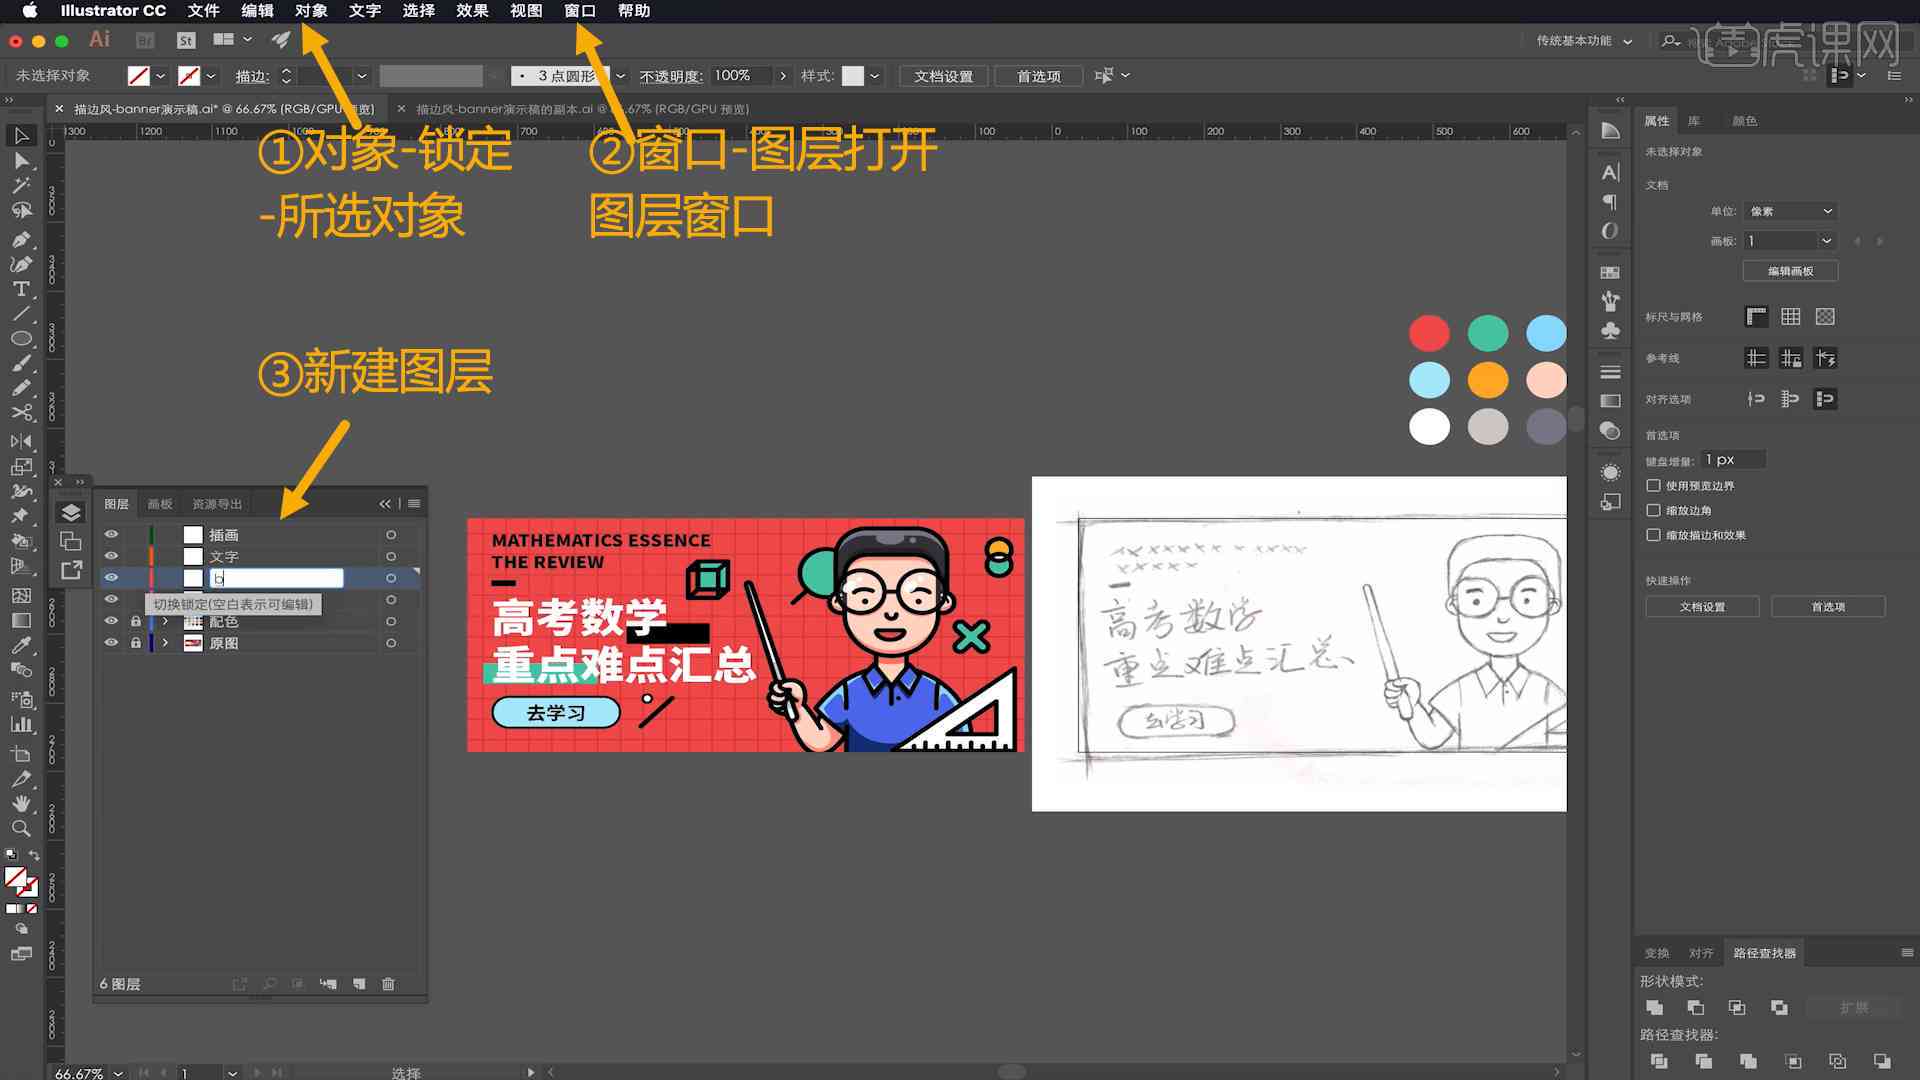Toggle visibility of 文字 layer

coord(112,555)
